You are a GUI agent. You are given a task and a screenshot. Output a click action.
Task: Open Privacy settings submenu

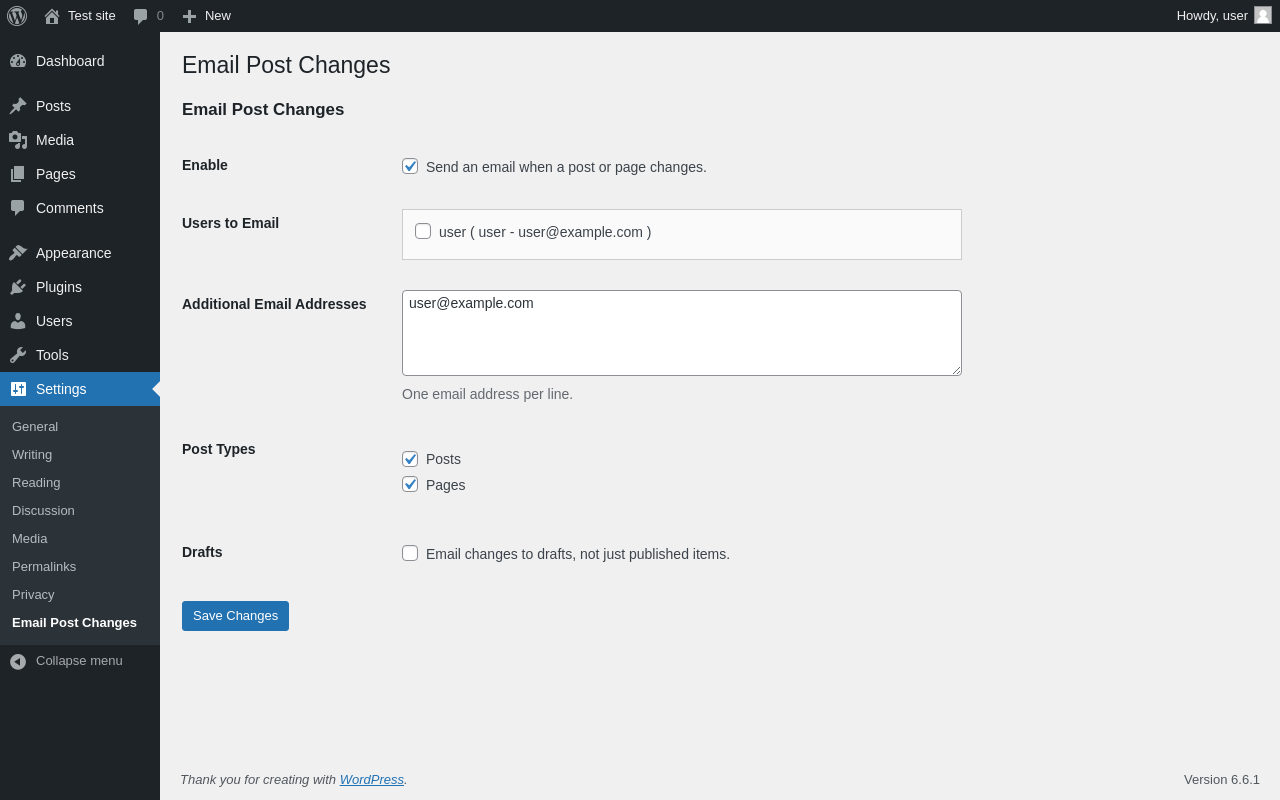point(33,595)
